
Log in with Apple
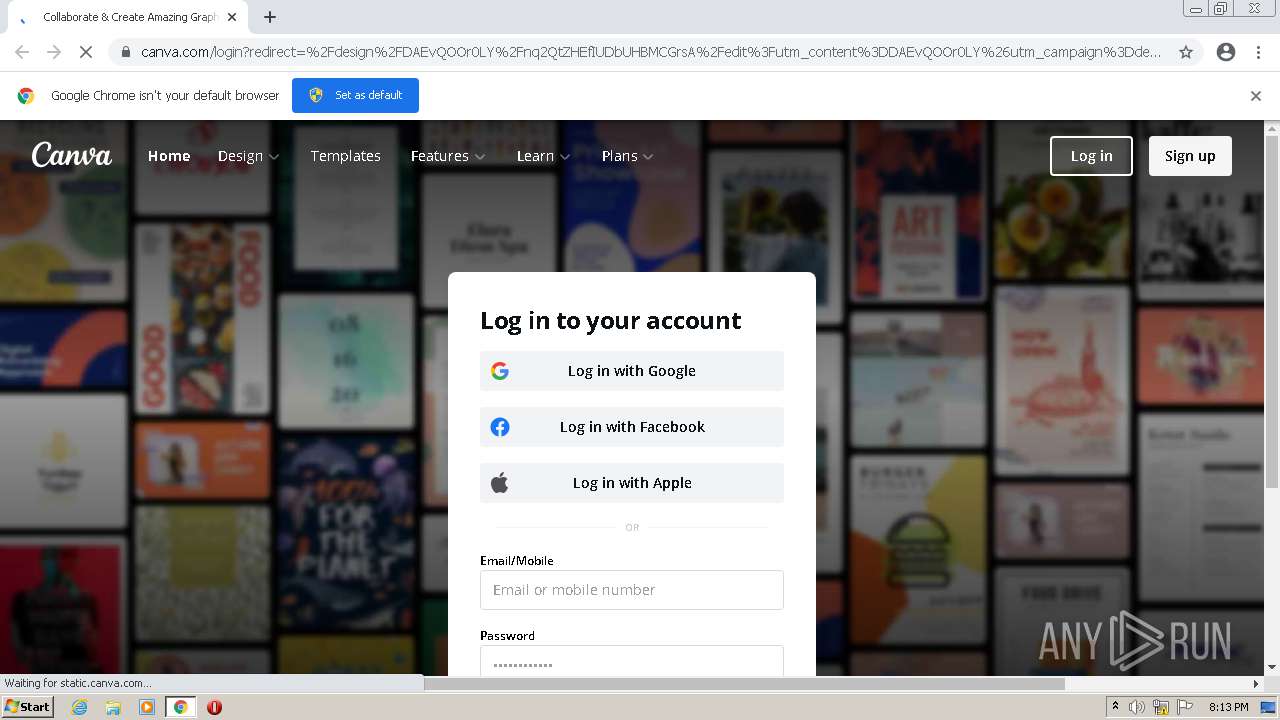632,483
